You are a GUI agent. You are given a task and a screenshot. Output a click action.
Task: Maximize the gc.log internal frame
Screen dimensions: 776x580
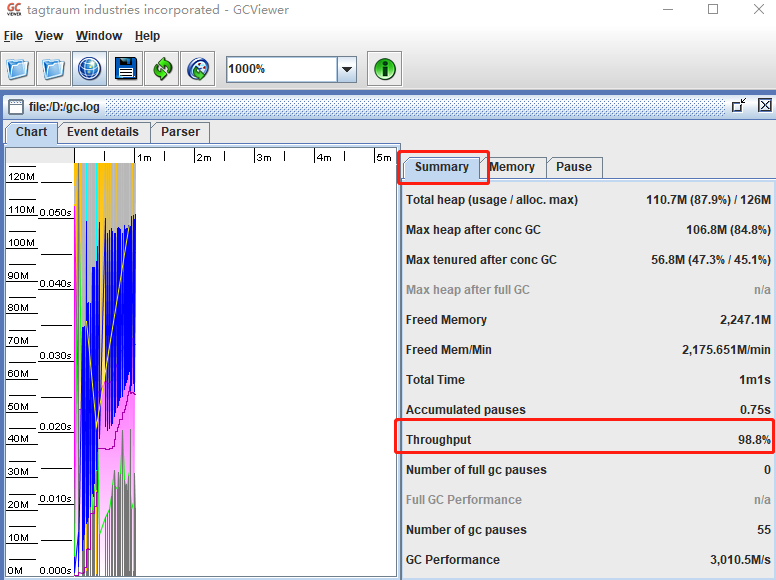[739, 105]
